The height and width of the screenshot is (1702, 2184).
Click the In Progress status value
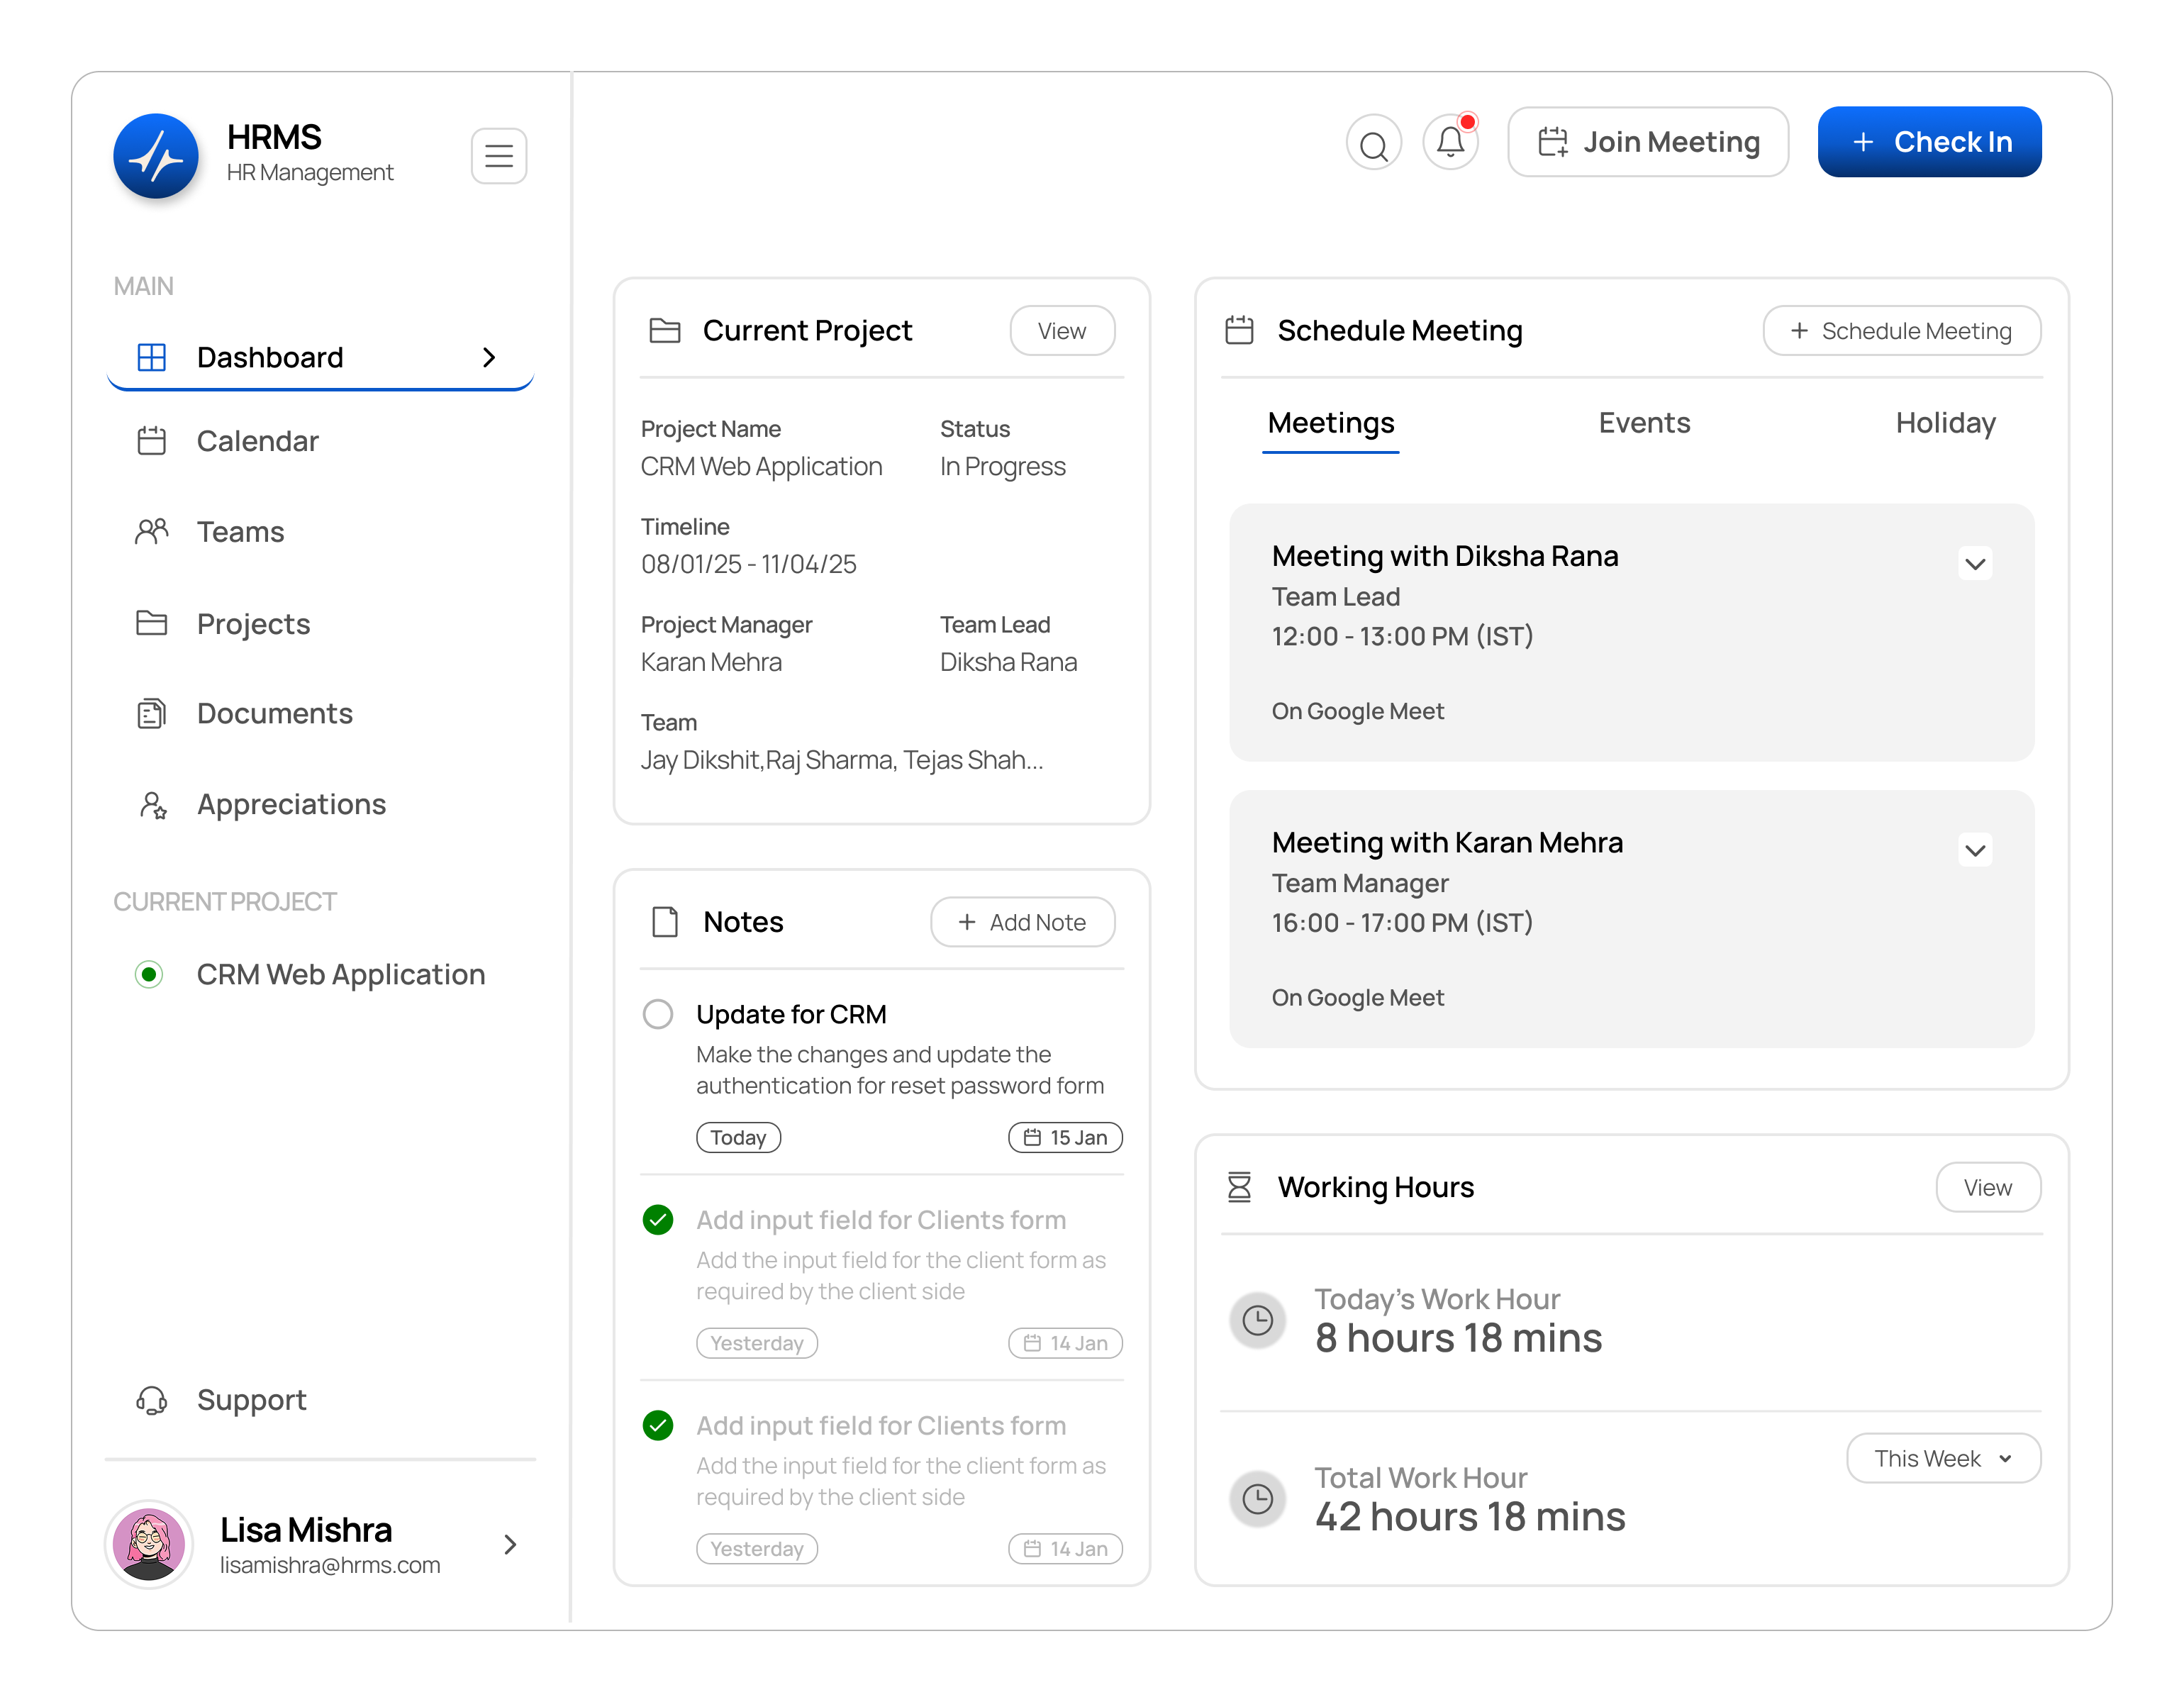point(1003,467)
